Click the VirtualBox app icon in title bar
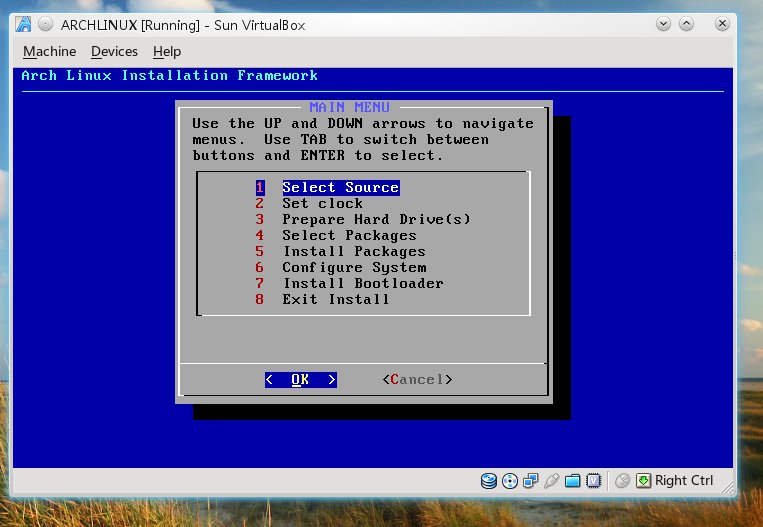The width and height of the screenshot is (763, 527). pyautogui.click(x=23, y=24)
